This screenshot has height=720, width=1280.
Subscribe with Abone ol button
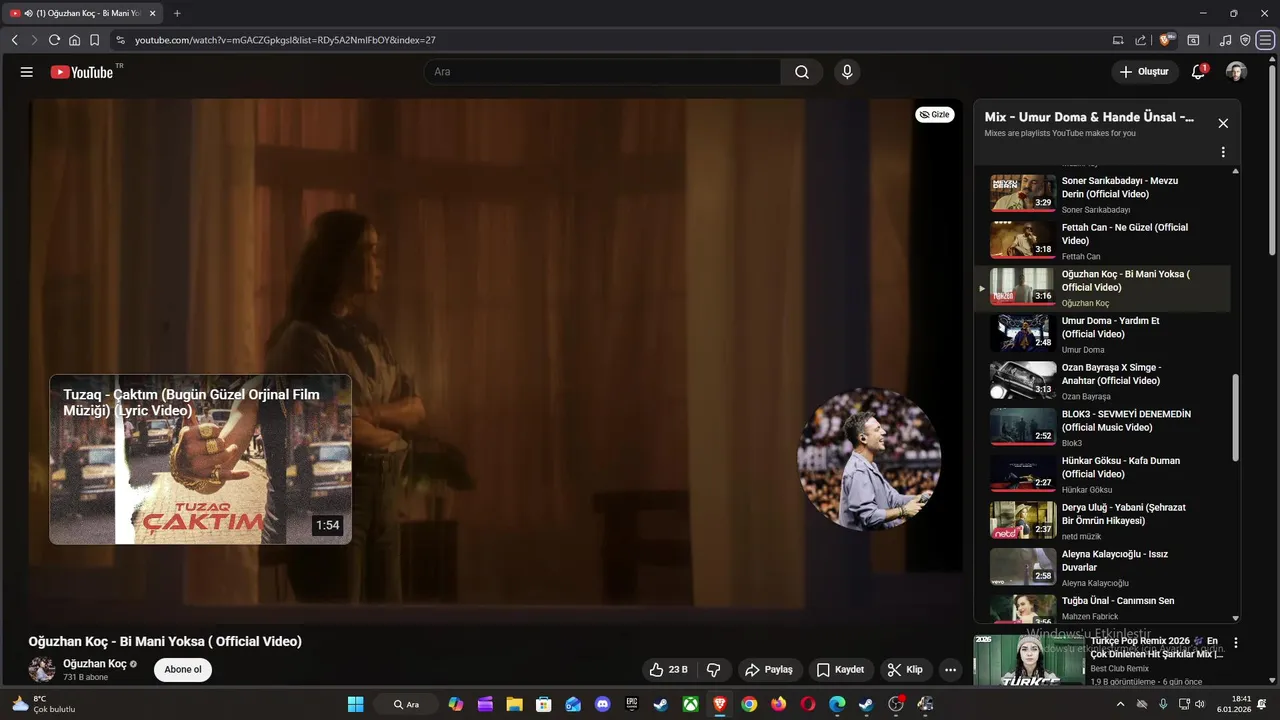tap(183, 670)
